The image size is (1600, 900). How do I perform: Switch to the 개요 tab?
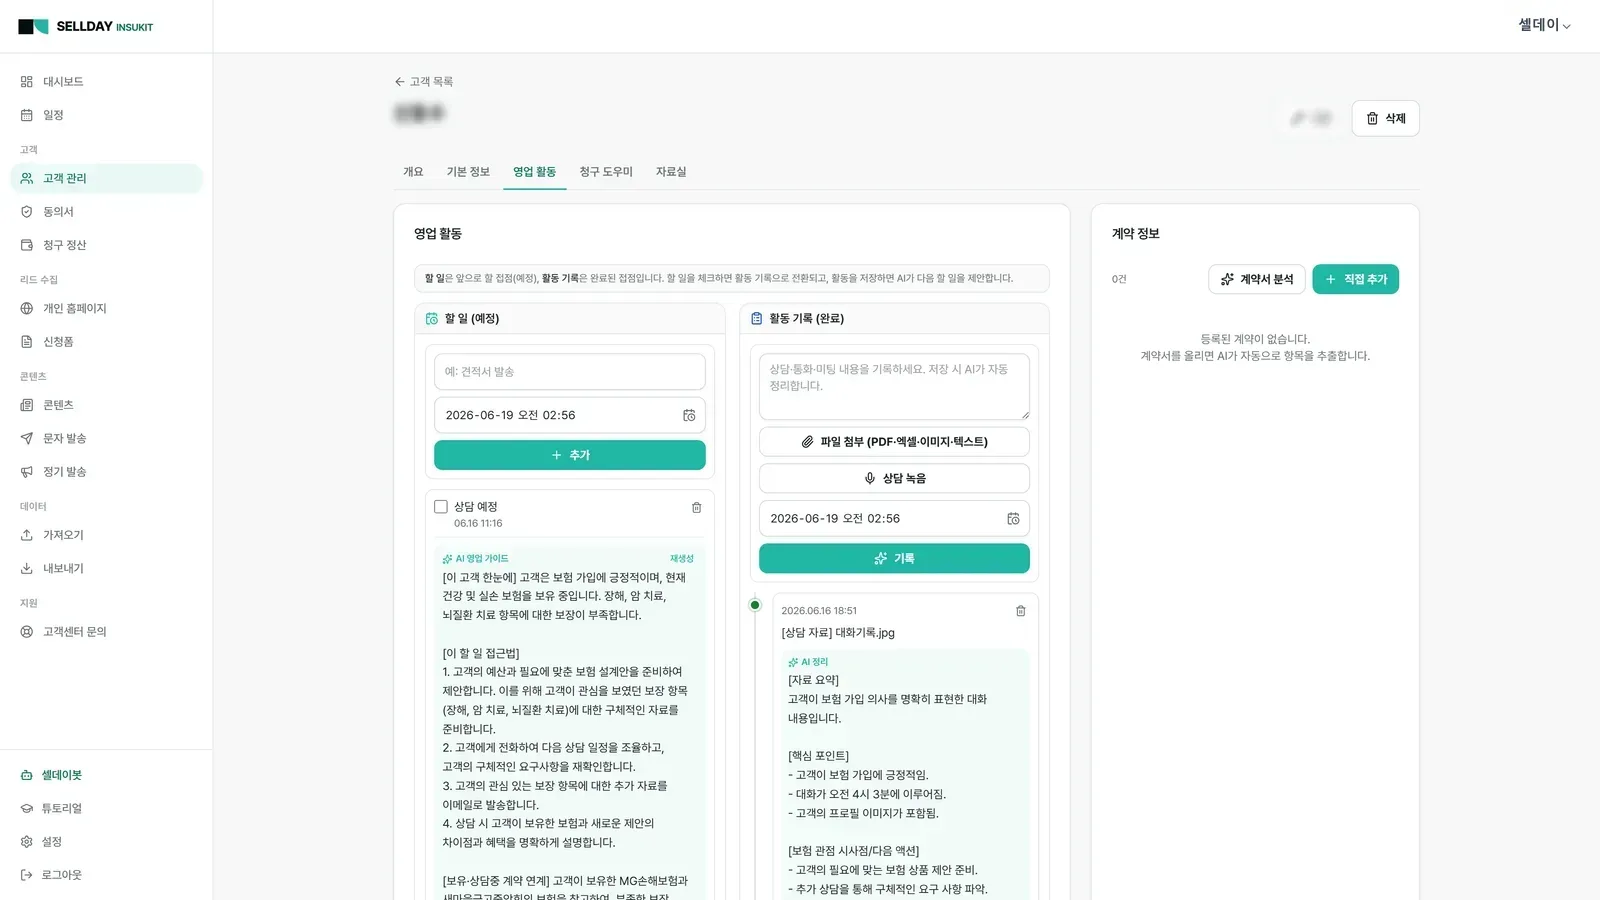pyautogui.click(x=413, y=172)
